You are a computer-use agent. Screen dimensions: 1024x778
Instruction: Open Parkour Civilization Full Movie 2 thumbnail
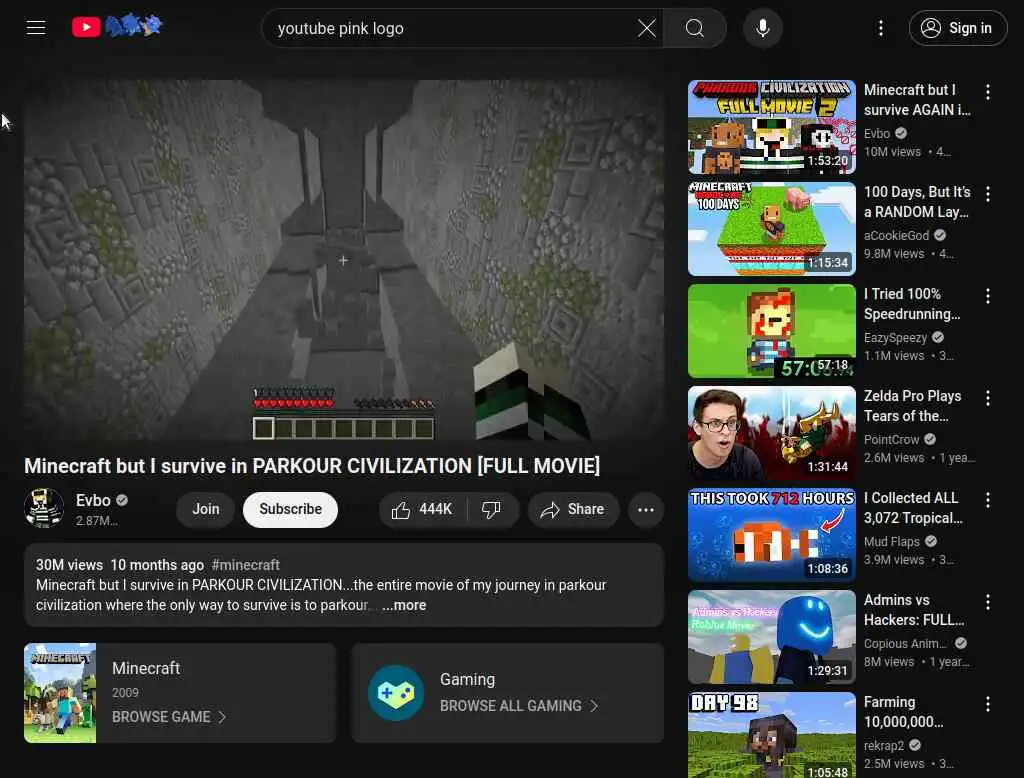coord(771,127)
